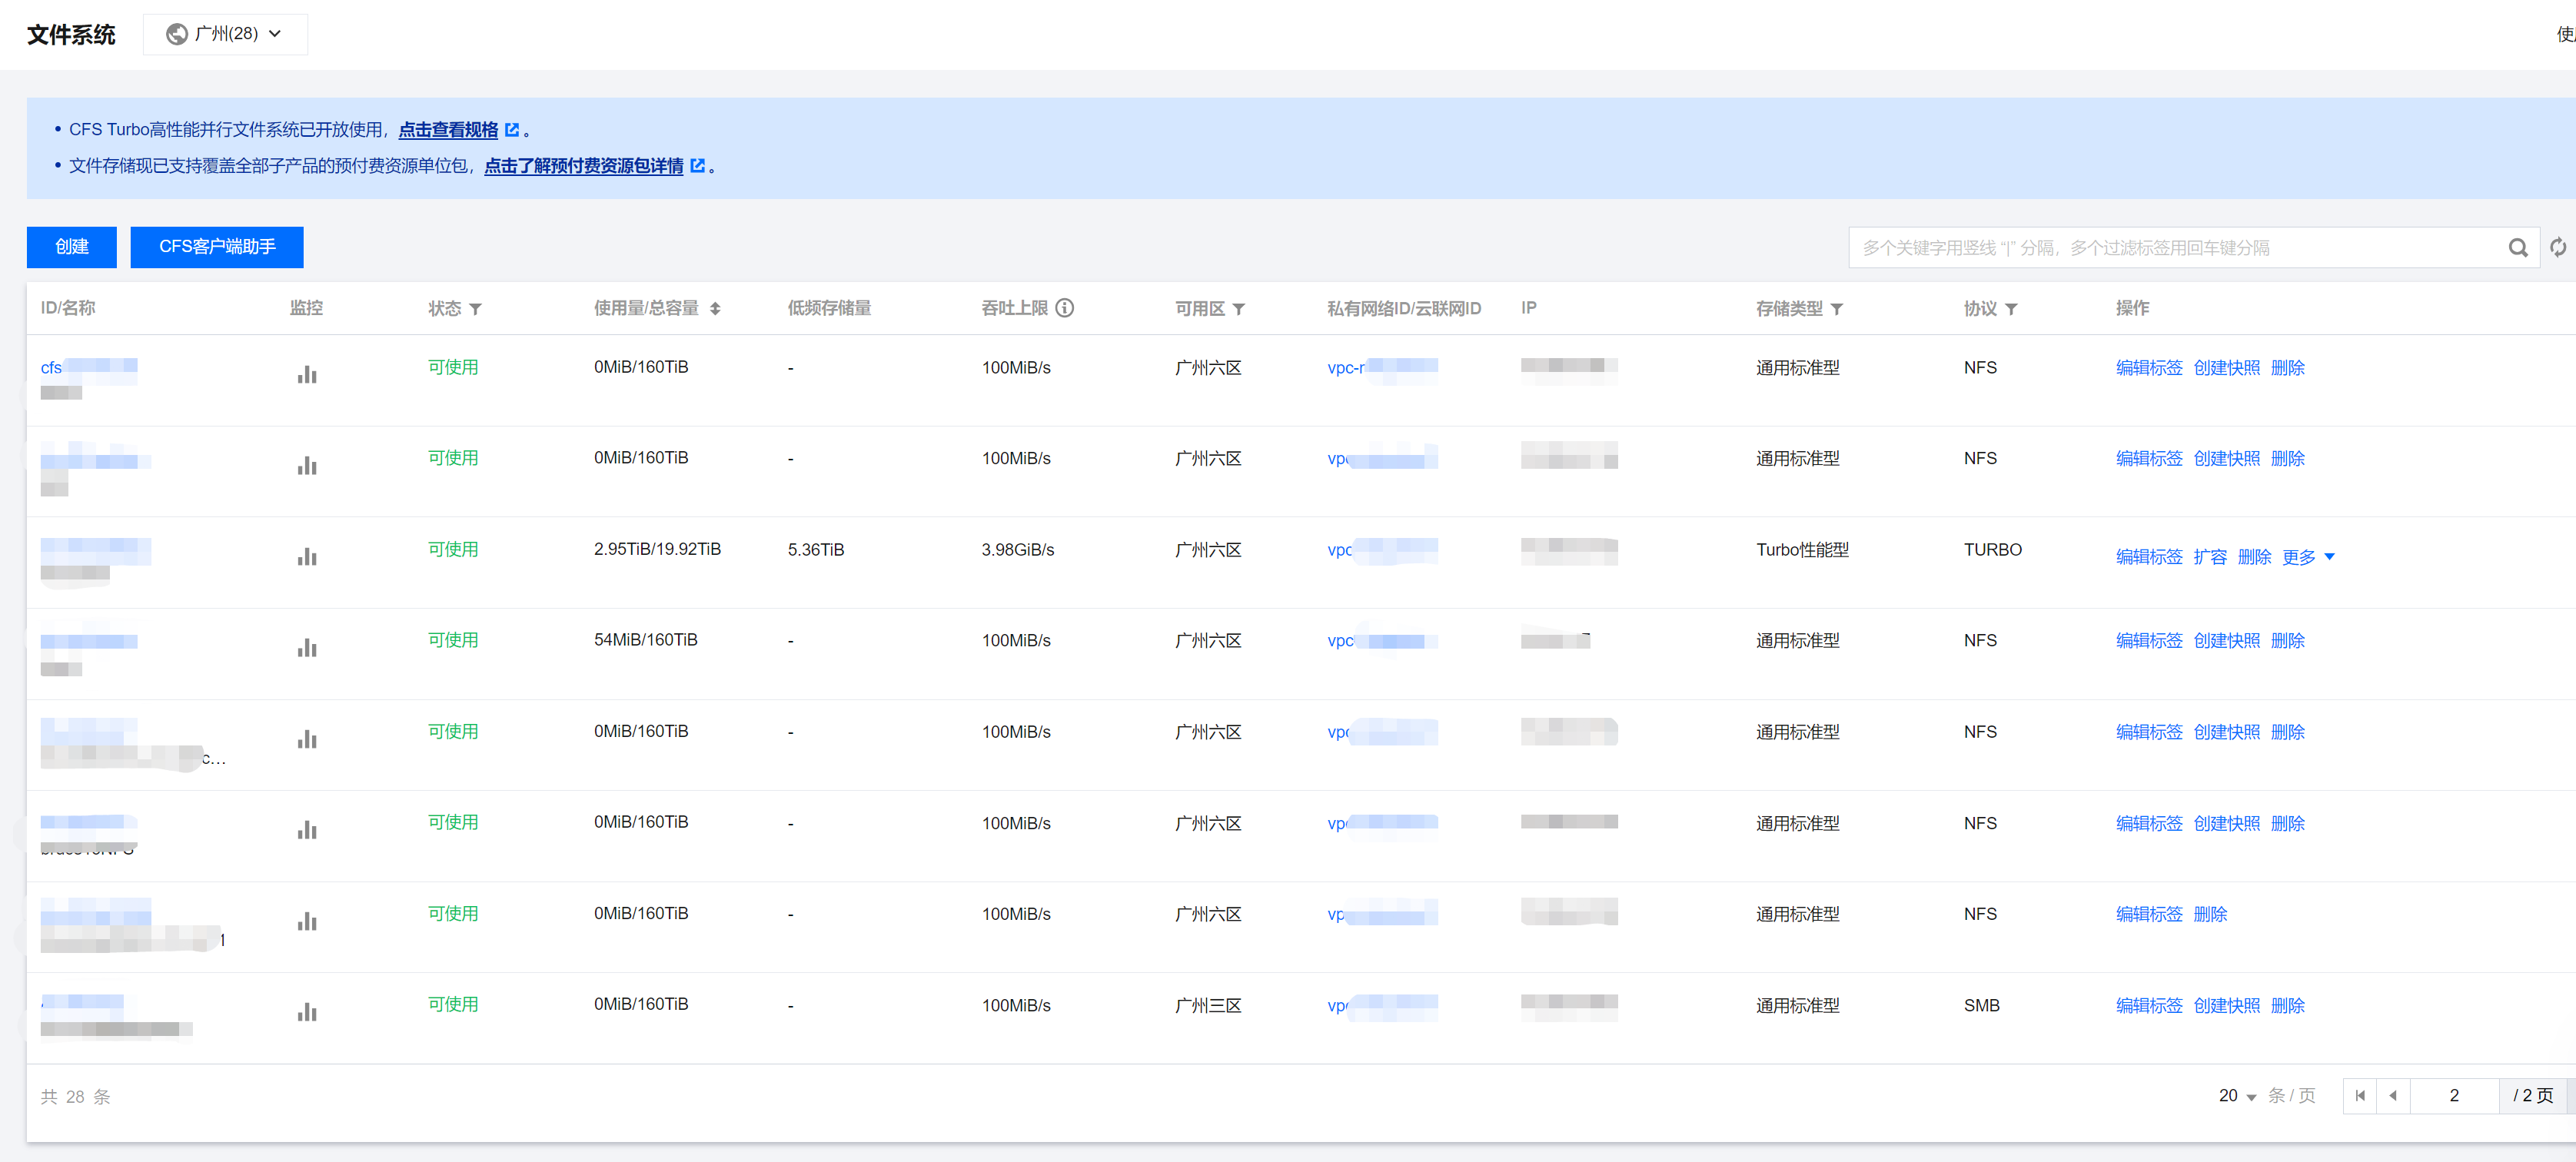Screen dimensions: 2576x1162
Task: Open CFS客户端助手
Action: point(216,247)
